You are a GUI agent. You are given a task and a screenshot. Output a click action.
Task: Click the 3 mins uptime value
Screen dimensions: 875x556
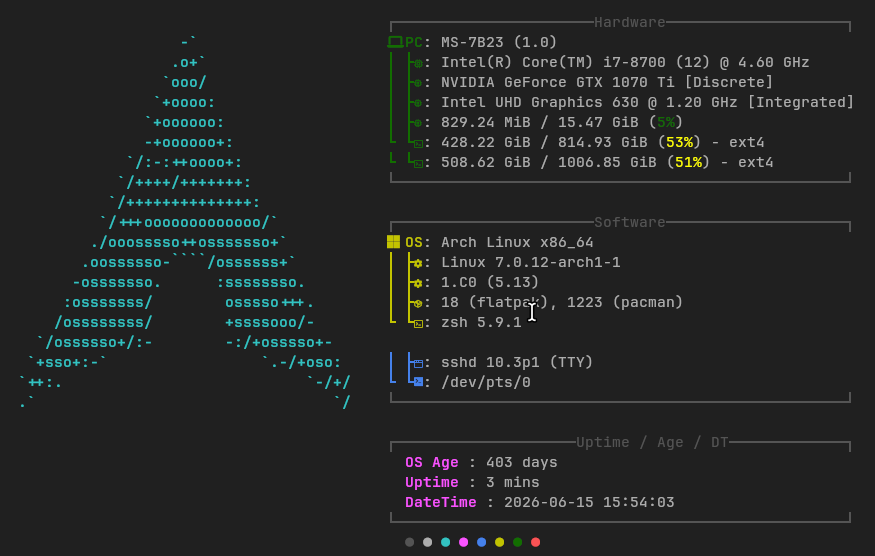pos(513,482)
